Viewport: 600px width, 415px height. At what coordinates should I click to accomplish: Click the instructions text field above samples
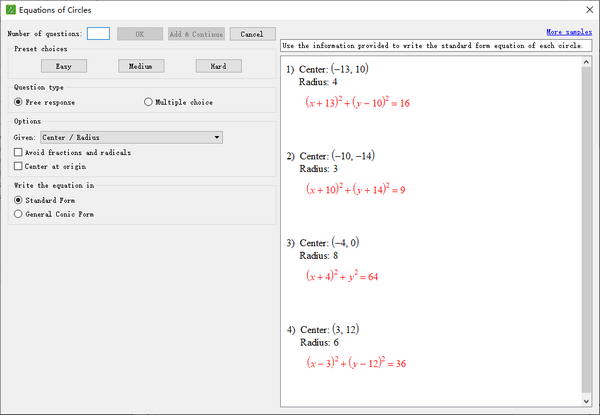tap(435, 46)
